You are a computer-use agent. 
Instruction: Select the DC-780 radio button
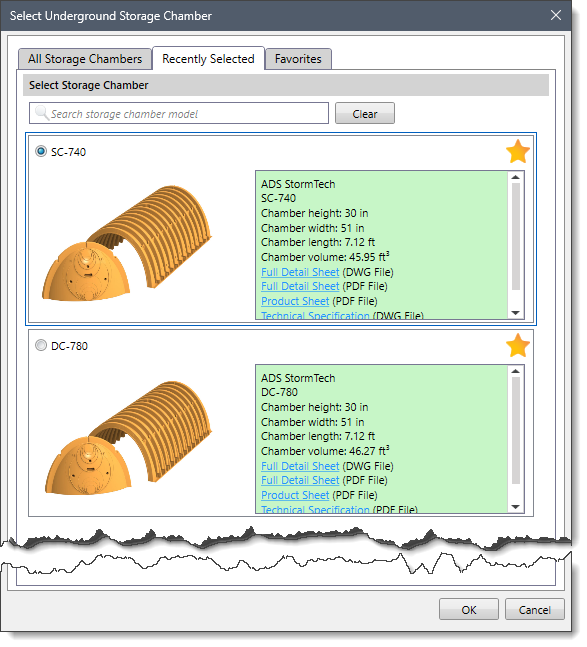(x=40, y=345)
